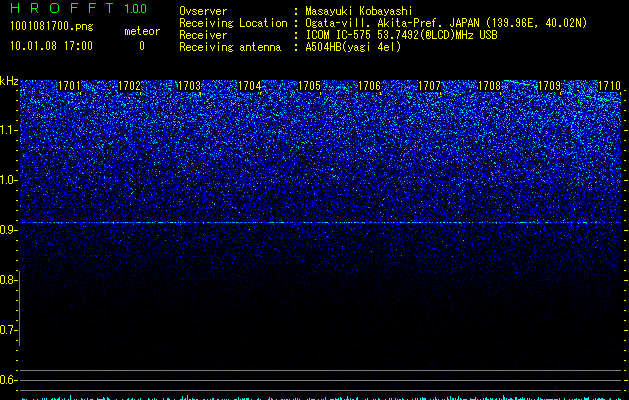The height and width of the screenshot is (400, 629).
Task: Click the 1705 time marker
Action: pyautogui.click(x=309, y=86)
